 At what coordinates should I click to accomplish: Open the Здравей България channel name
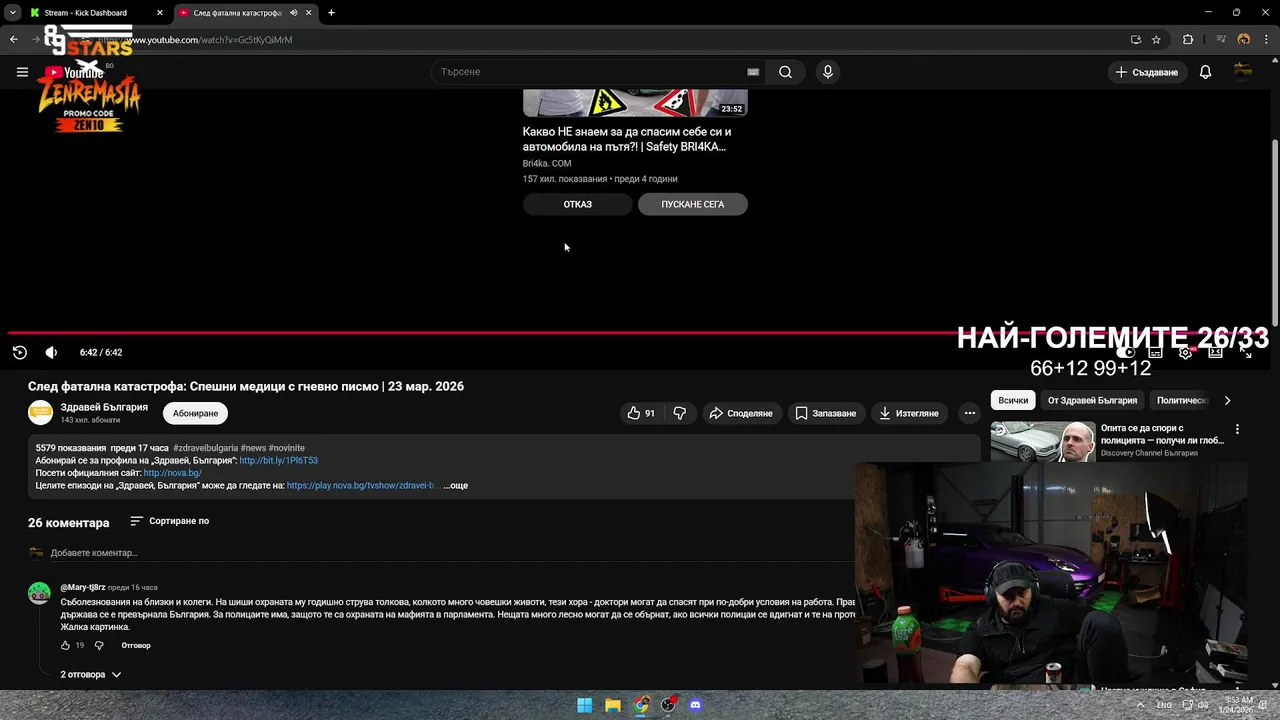point(104,407)
